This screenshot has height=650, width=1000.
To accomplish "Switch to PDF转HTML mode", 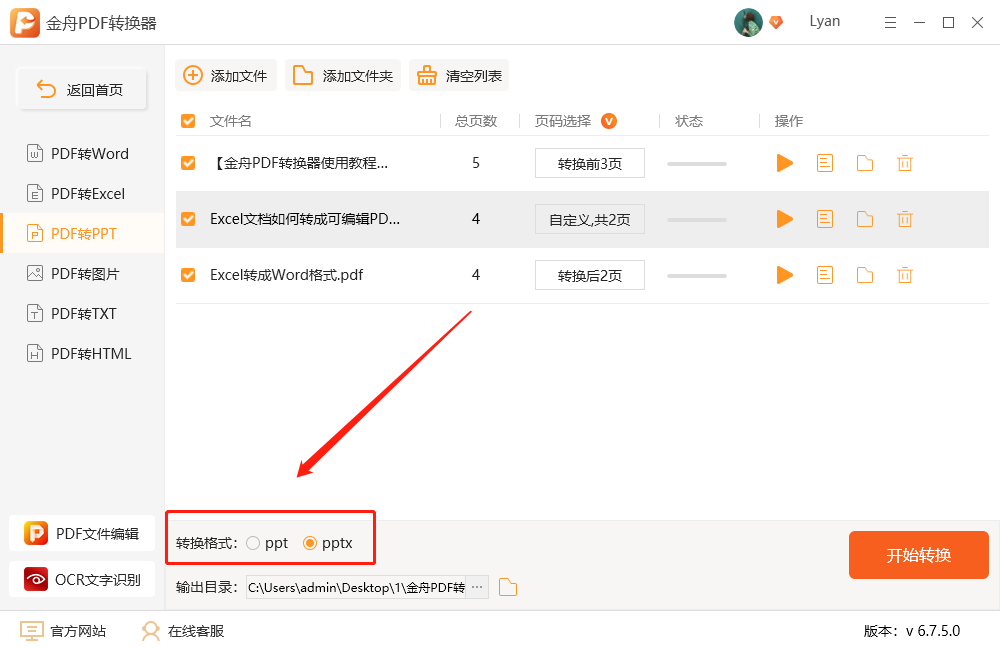I will click(82, 353).
